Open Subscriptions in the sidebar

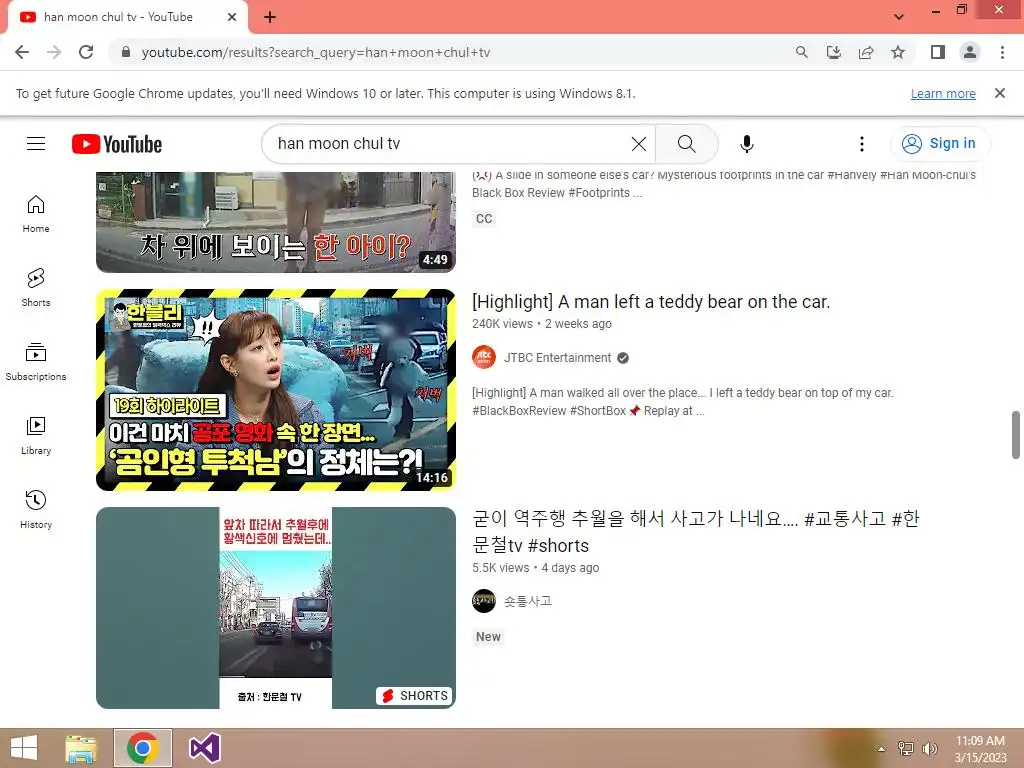point(36,362)
